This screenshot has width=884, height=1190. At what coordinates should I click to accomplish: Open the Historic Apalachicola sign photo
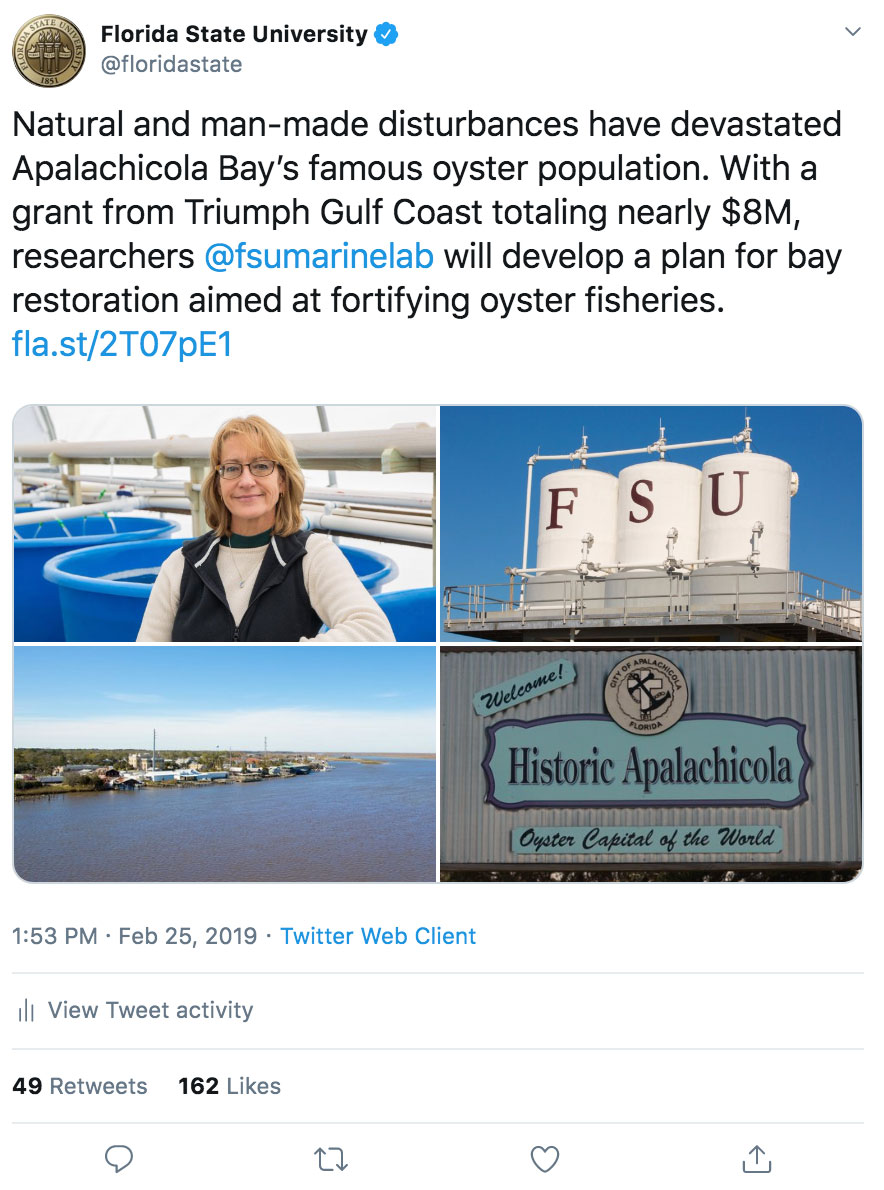[651, 763]
